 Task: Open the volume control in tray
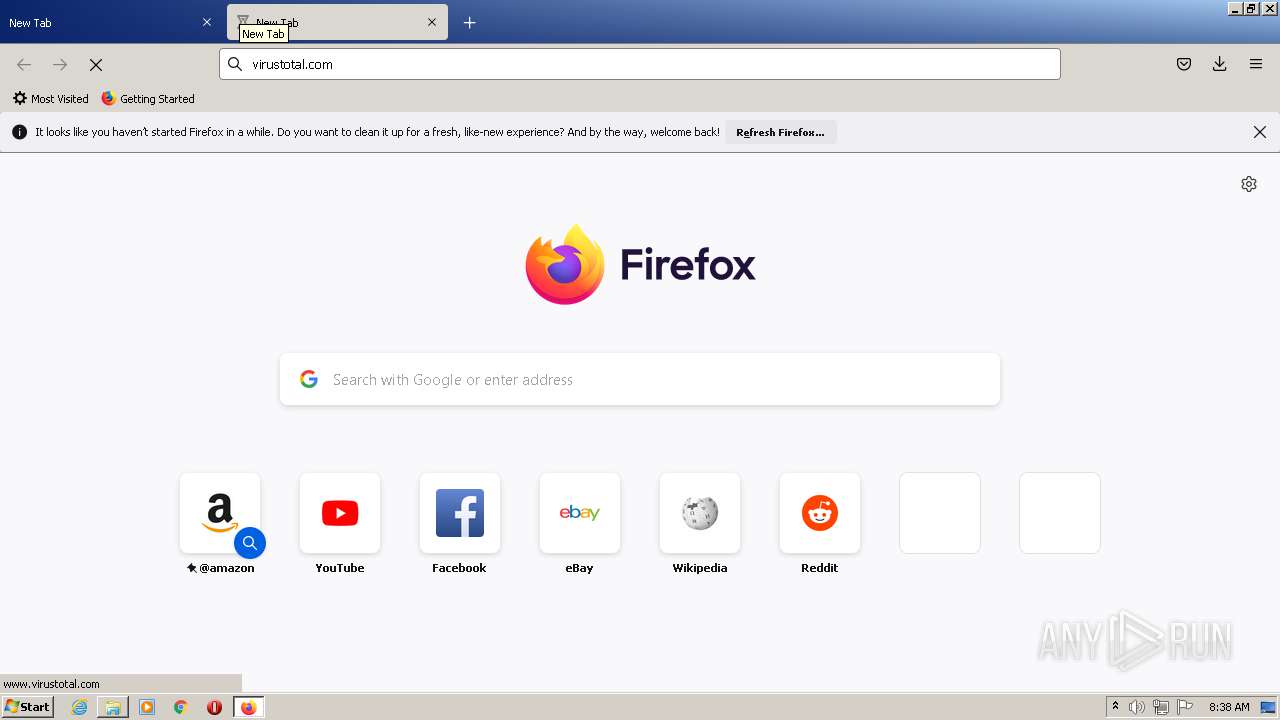tap(1137, 707)
